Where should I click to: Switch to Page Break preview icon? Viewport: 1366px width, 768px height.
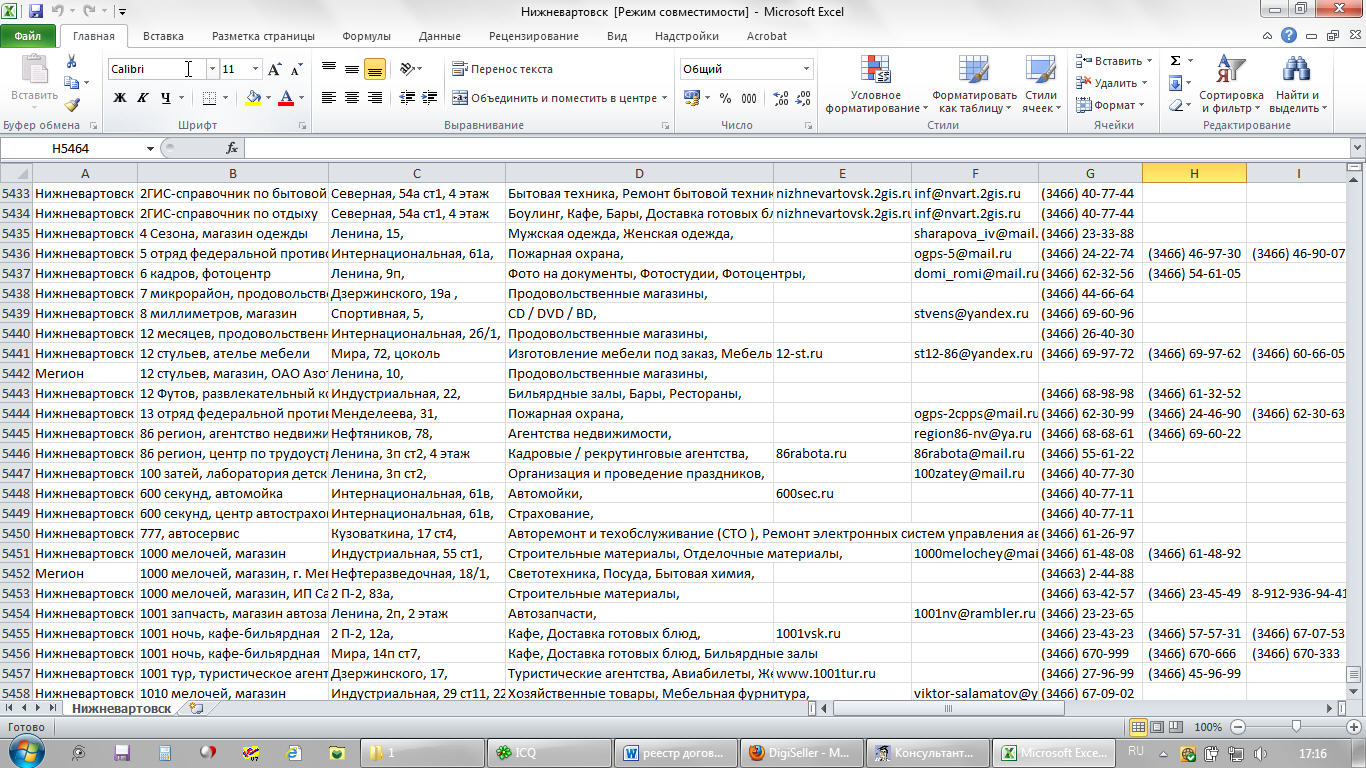click(1178, 727)
